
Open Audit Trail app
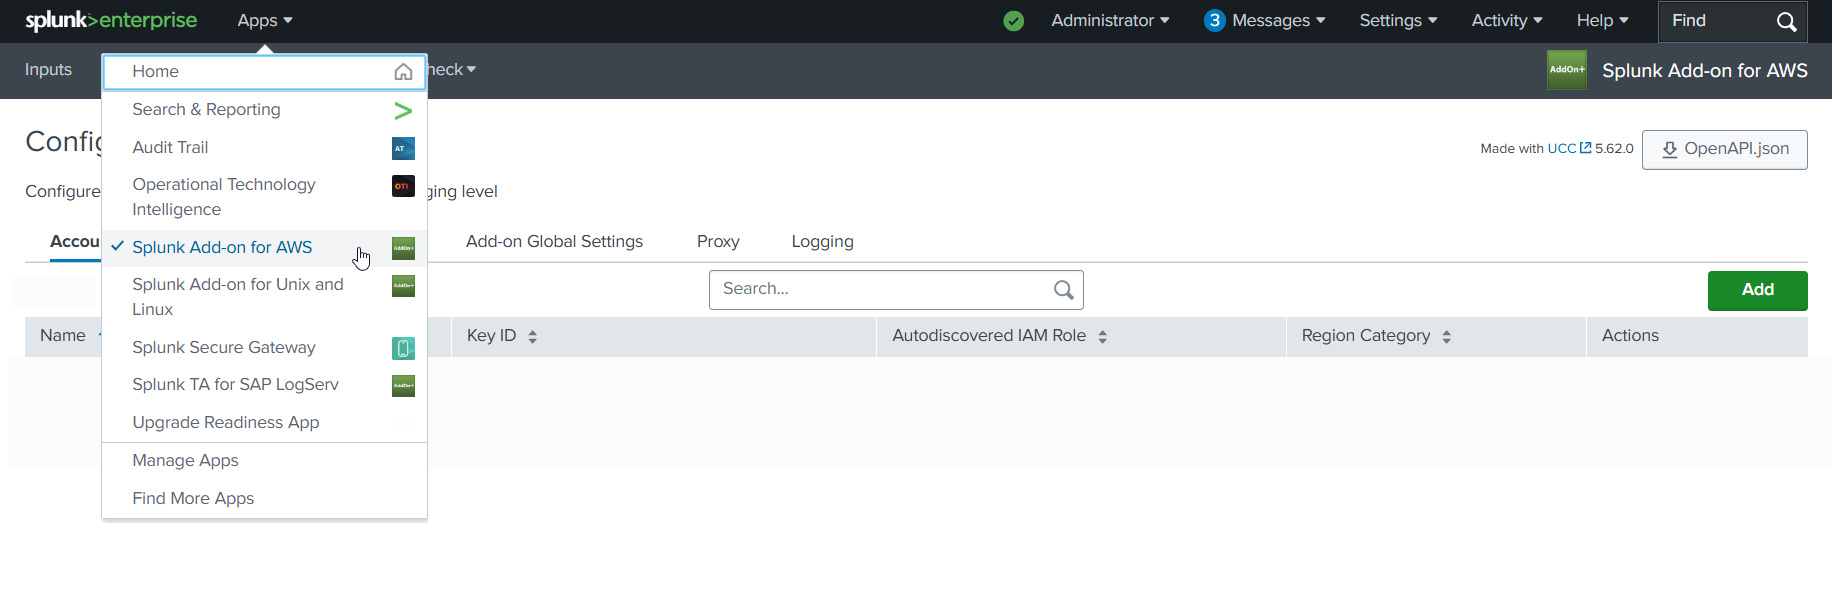pyautogui.click(x=265, y=148)
